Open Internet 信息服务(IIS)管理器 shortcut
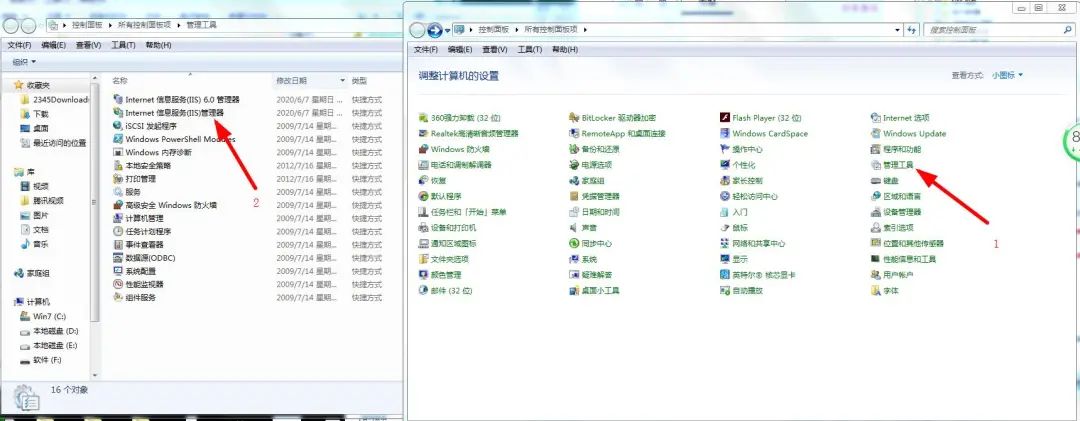 [x=174, y=113]
